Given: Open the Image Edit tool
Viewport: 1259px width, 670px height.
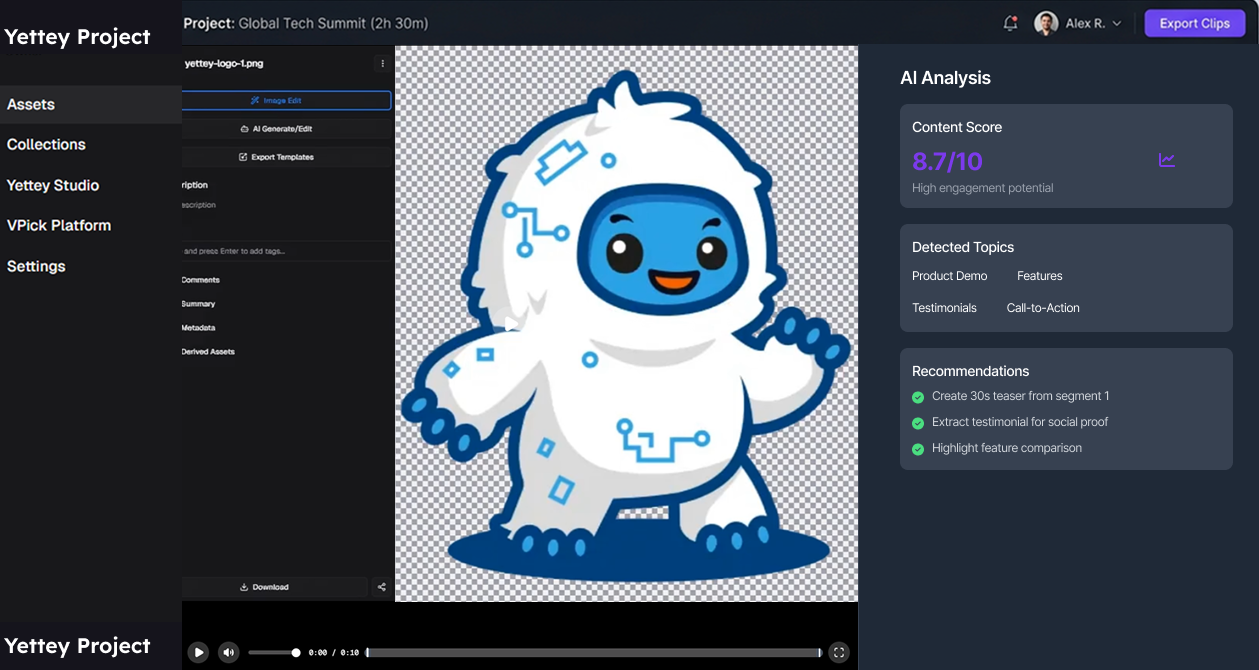Looking at the screenshot, I should (287, 100).
